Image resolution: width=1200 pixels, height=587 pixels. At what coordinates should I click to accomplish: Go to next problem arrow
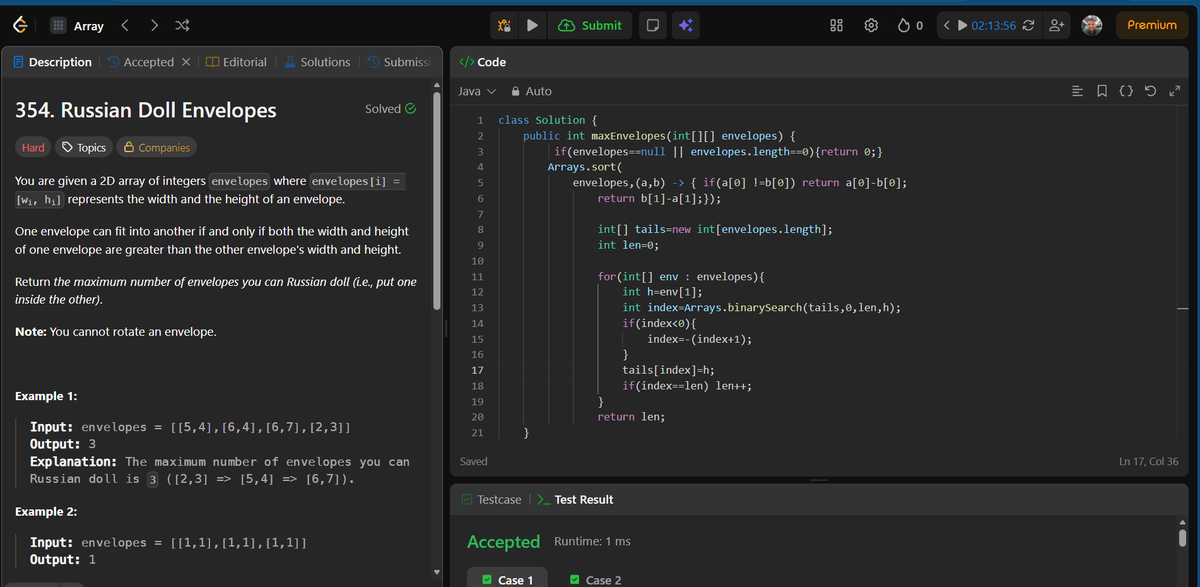153,26
